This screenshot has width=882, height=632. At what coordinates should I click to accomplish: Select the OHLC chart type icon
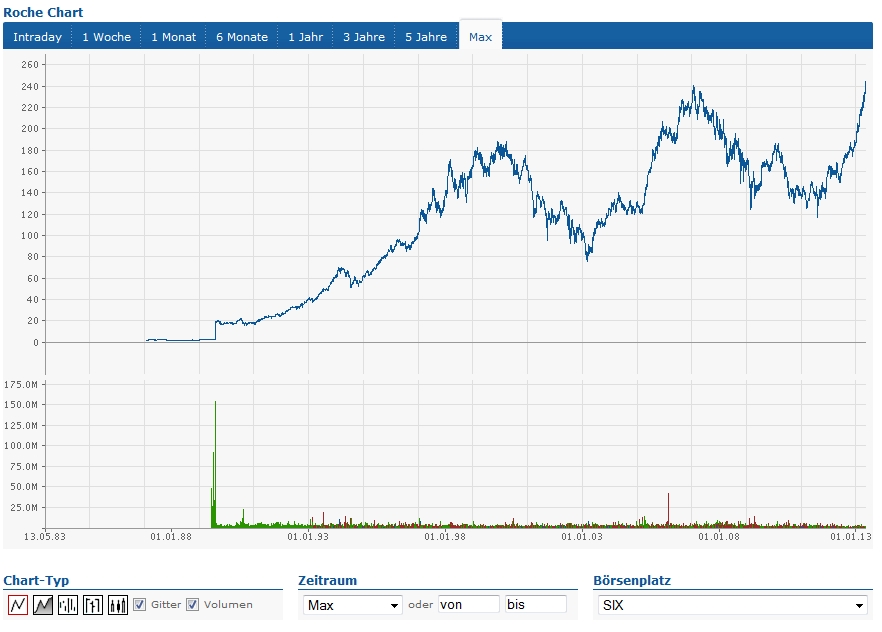pyautogui.click(x=93, y=605)
